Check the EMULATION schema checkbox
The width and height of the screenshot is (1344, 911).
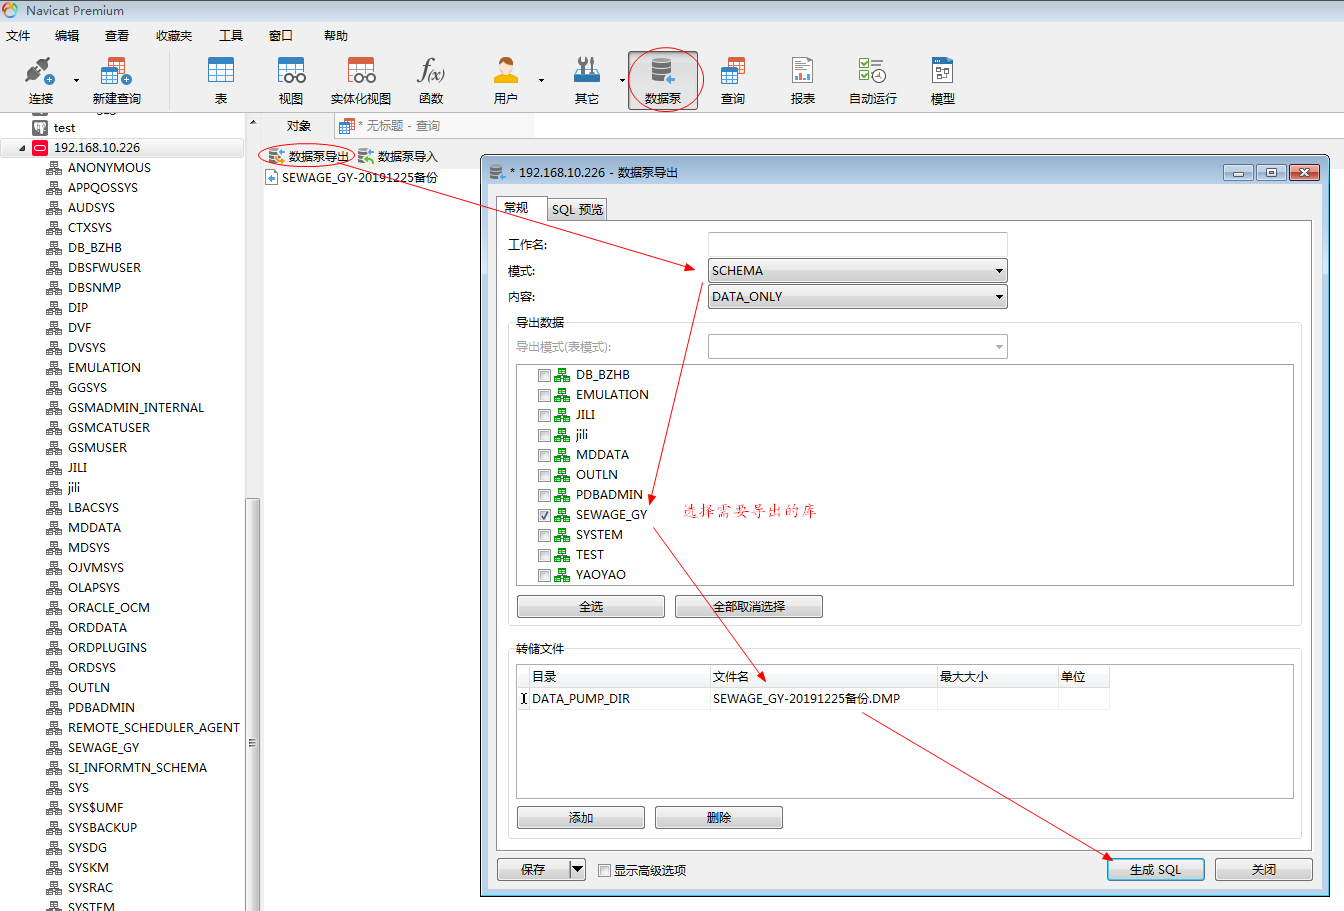tap(544, 395)
